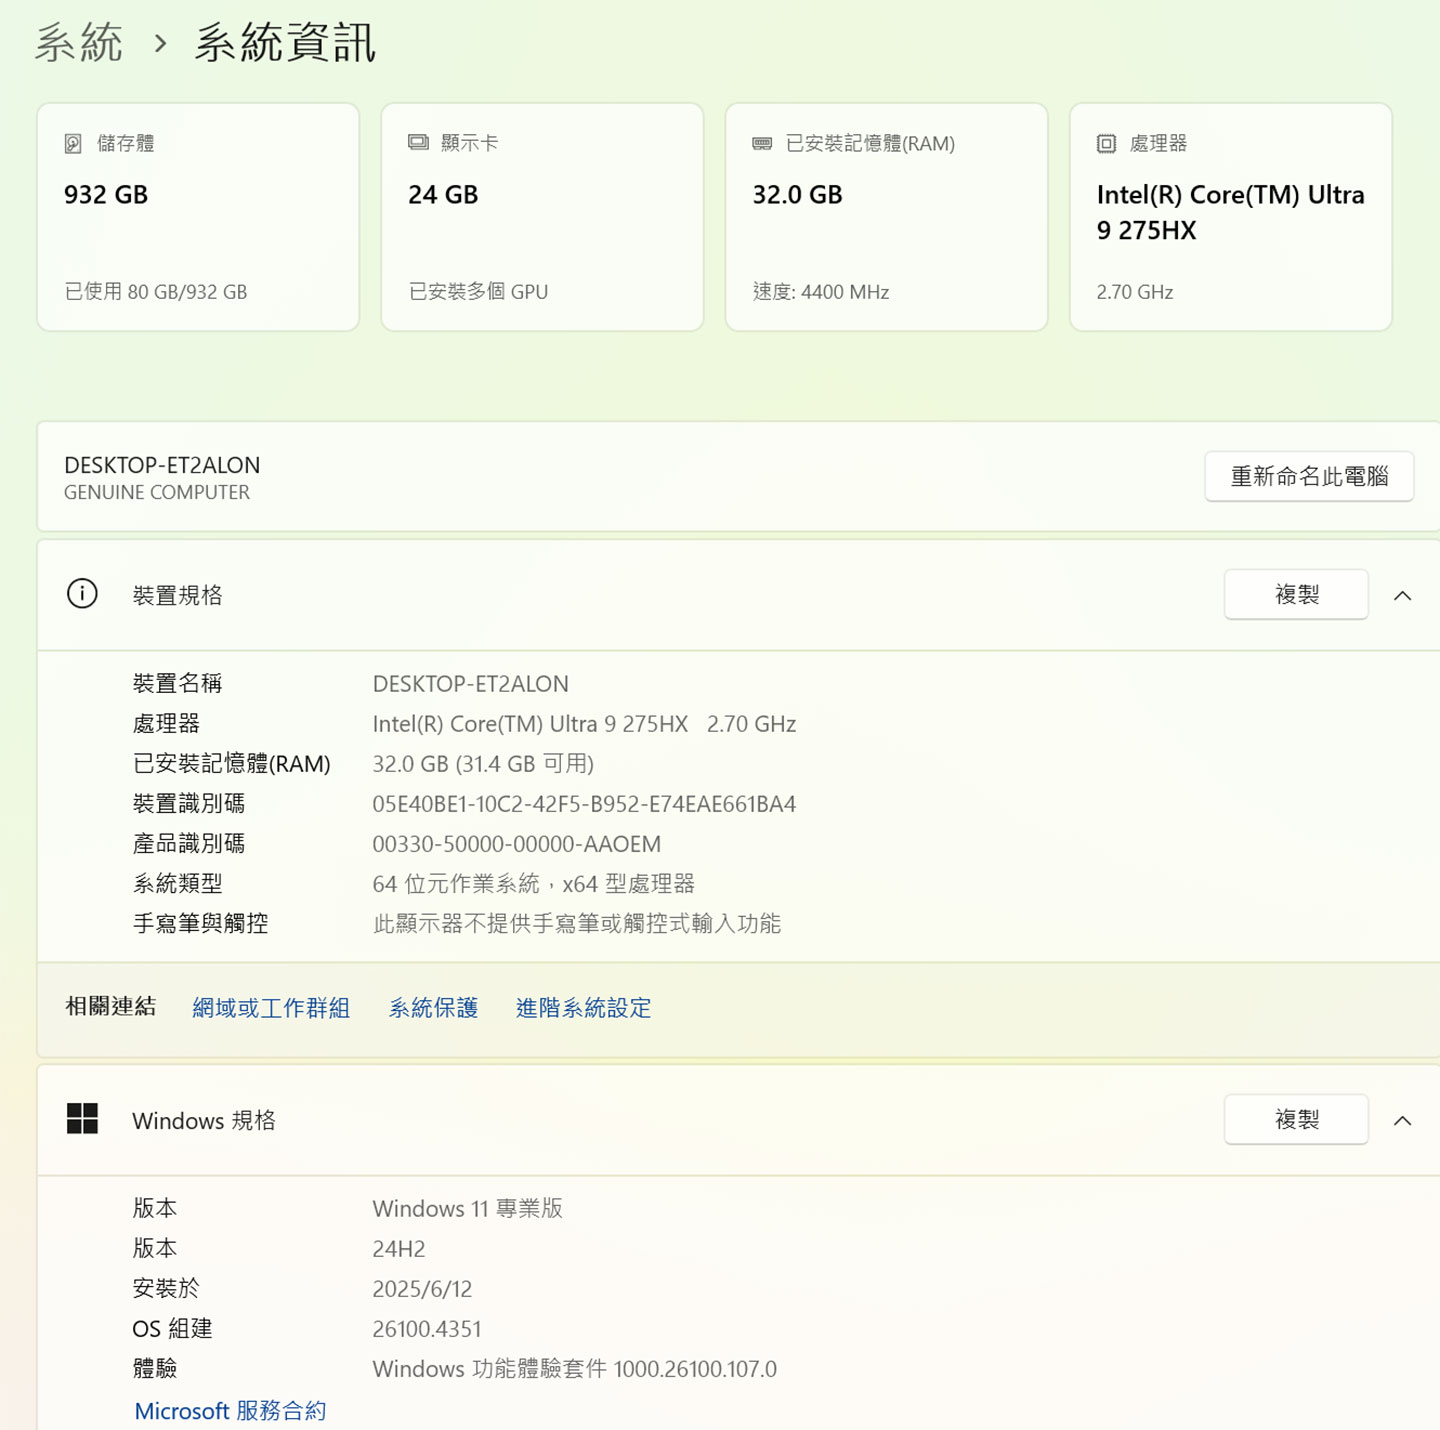Open the 網域或工作群組 link
The width and height of the screenshot is (1440, 1430).
[271, 1008]
